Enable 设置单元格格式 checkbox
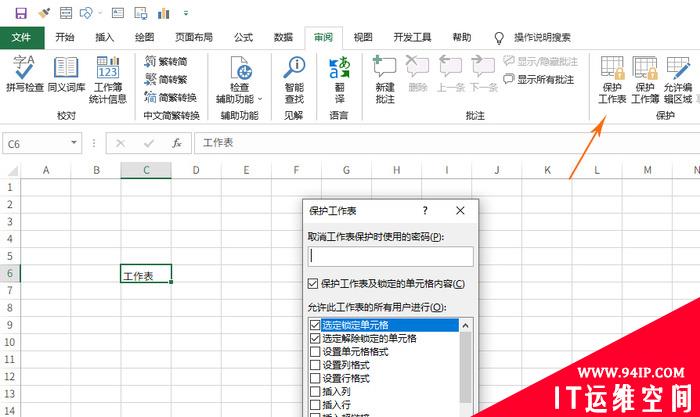The width and height of the screenshot is (700, 417). coord(315,352)
